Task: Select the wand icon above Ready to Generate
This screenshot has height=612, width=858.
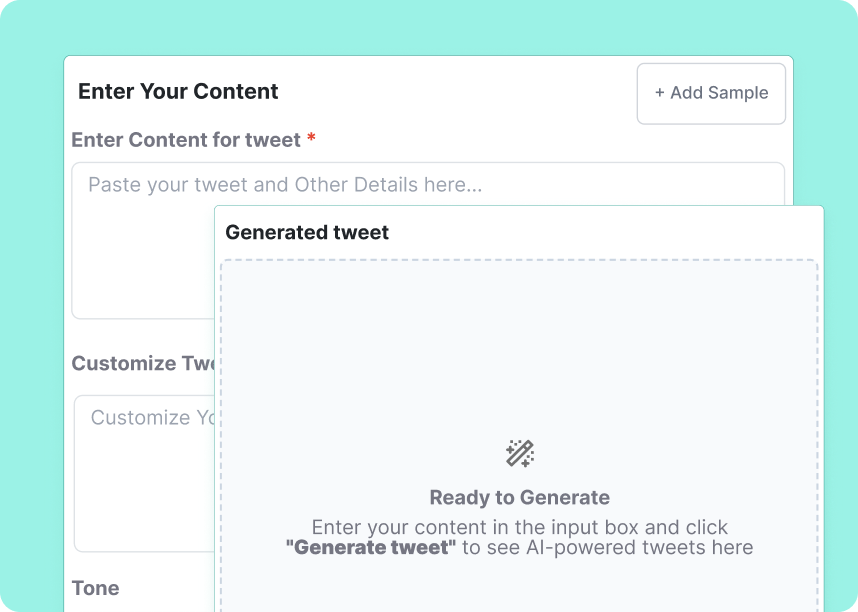Action: 519,455
